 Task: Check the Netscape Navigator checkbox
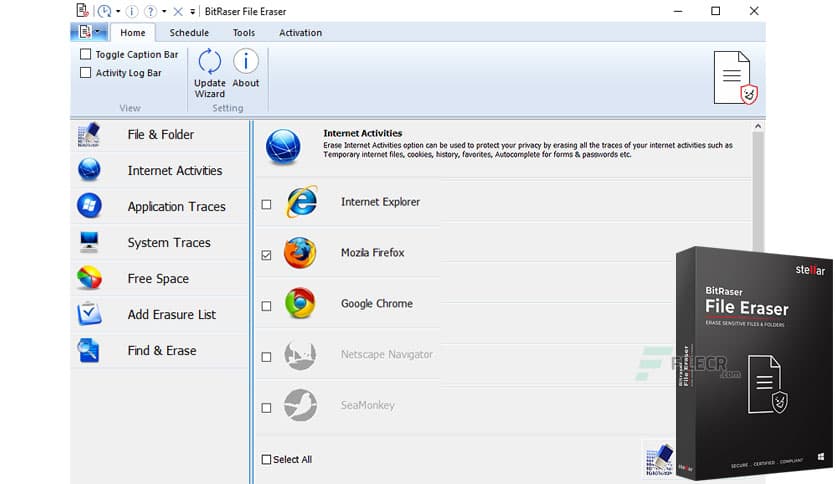coord(267,357)
